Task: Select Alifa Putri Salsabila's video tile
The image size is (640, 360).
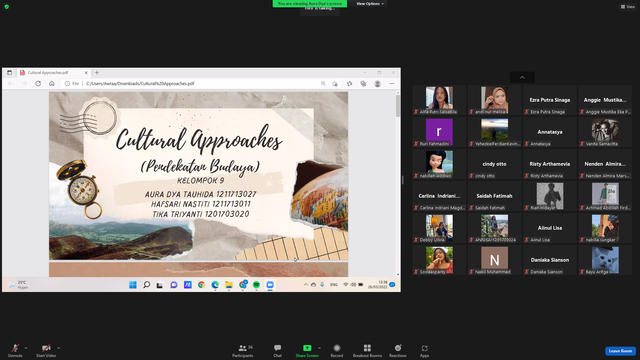Action: tap(439, 100)
